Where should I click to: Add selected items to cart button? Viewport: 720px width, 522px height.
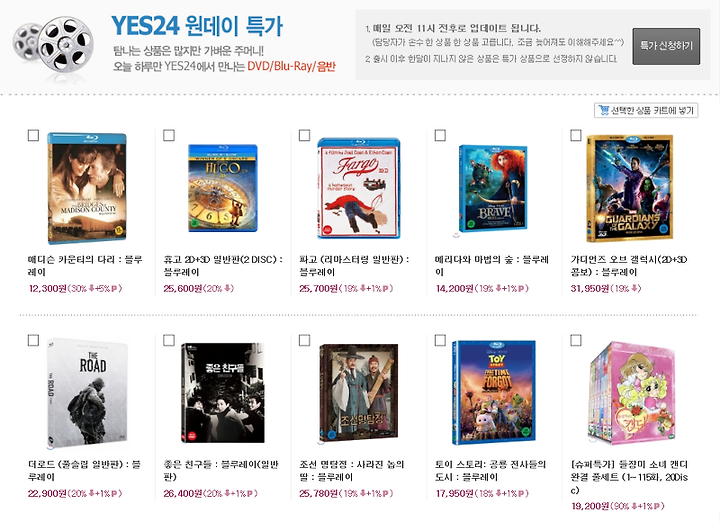(646, 110)
